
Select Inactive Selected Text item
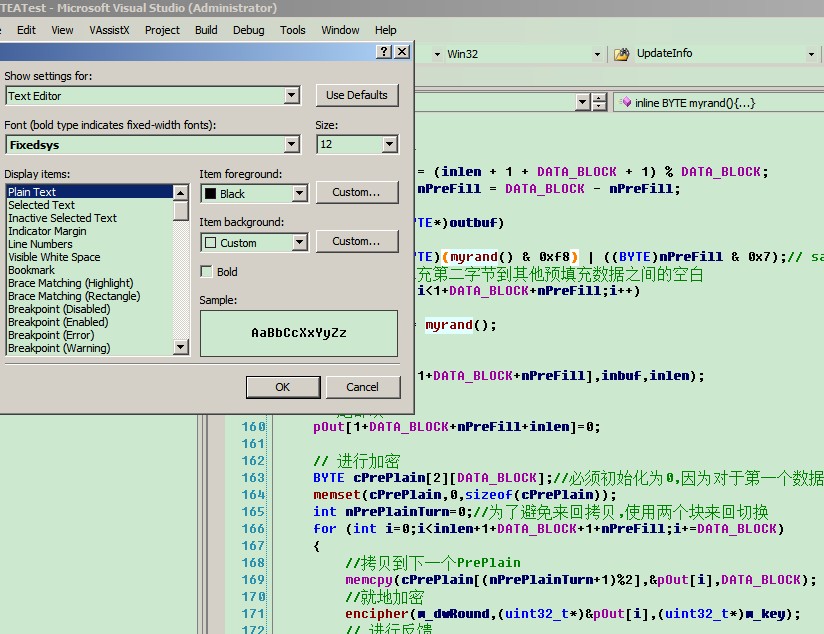(x=89, y=218)
